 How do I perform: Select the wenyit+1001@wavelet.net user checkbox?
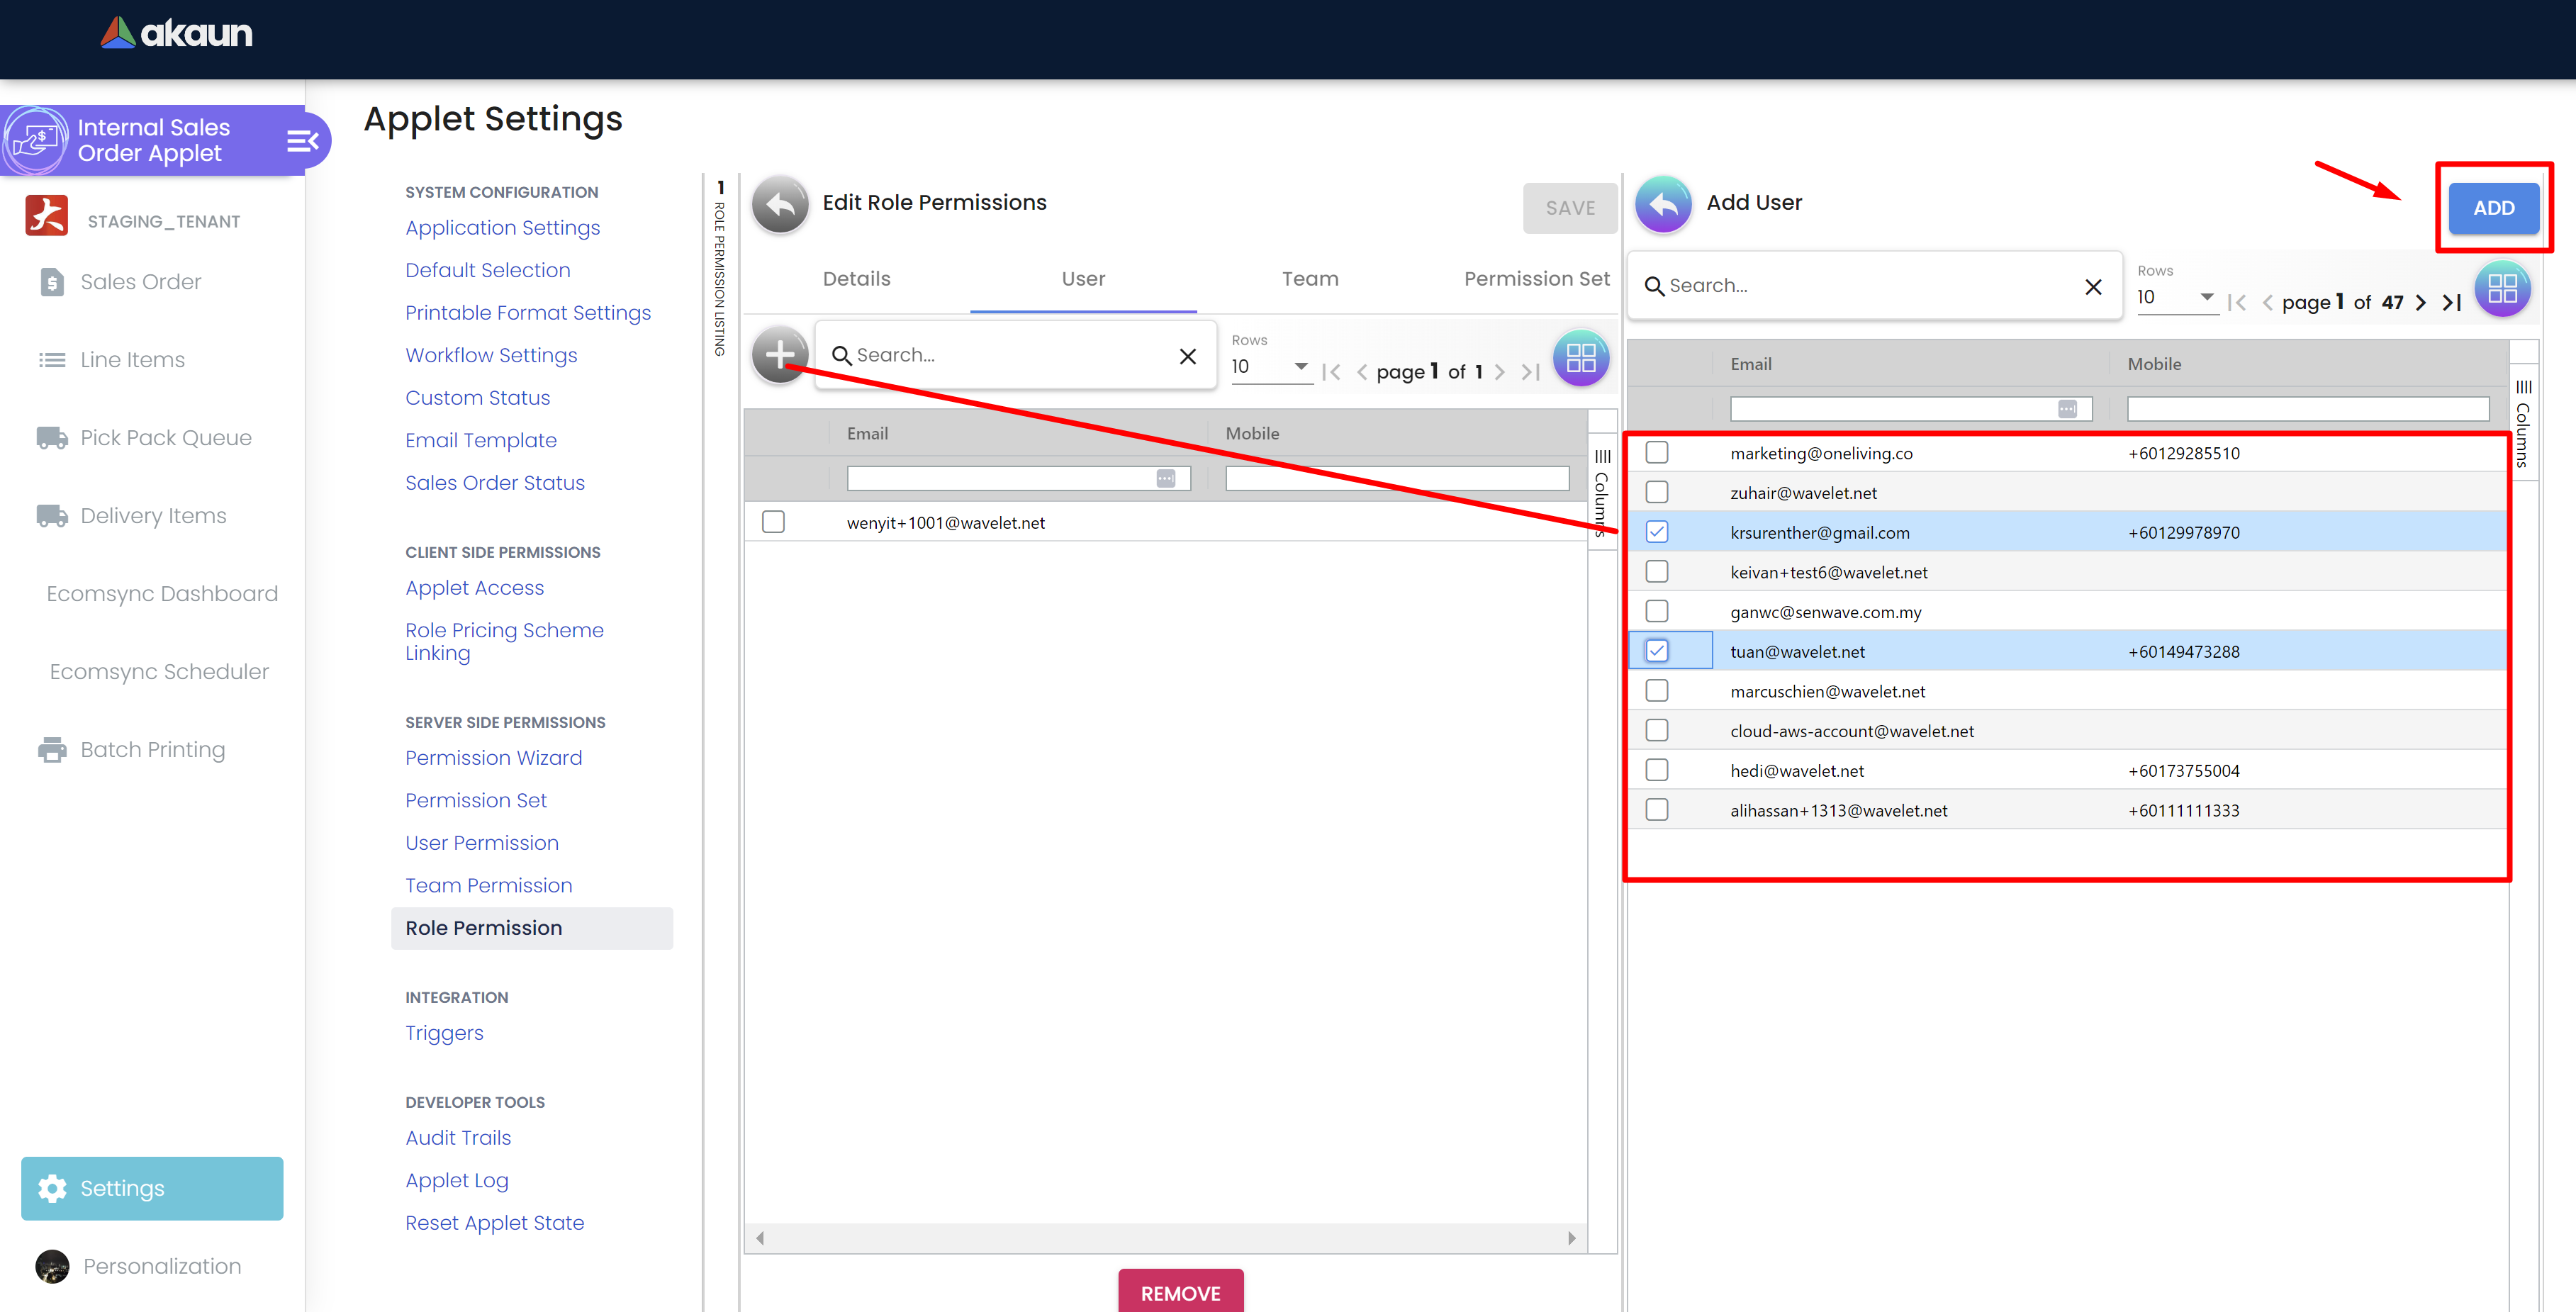click(x=773, y=522)
